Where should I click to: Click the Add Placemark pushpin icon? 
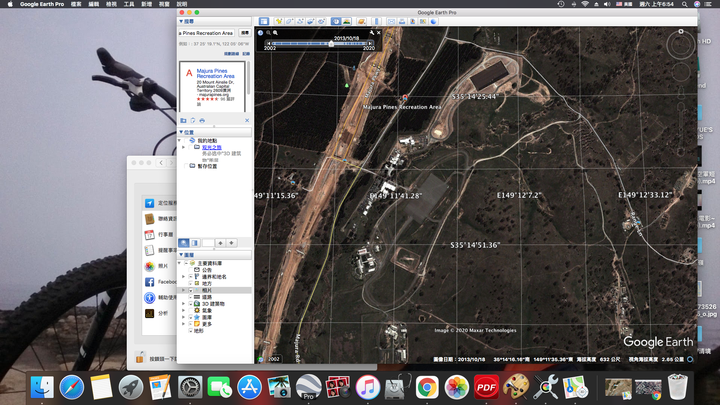tap(279, 21)
